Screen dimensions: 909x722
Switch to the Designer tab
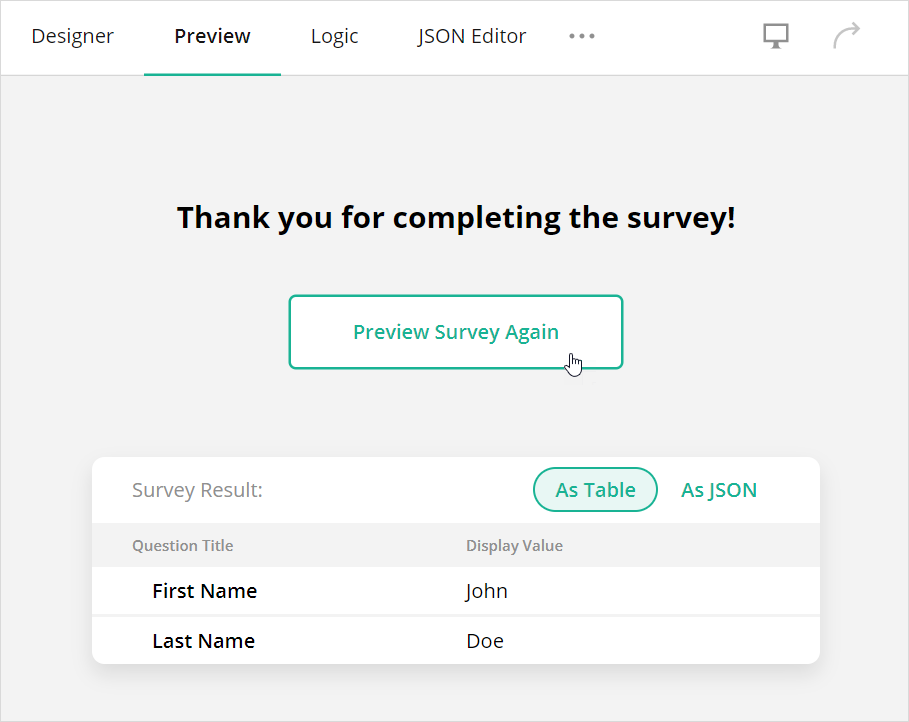[x=72, y=36]
